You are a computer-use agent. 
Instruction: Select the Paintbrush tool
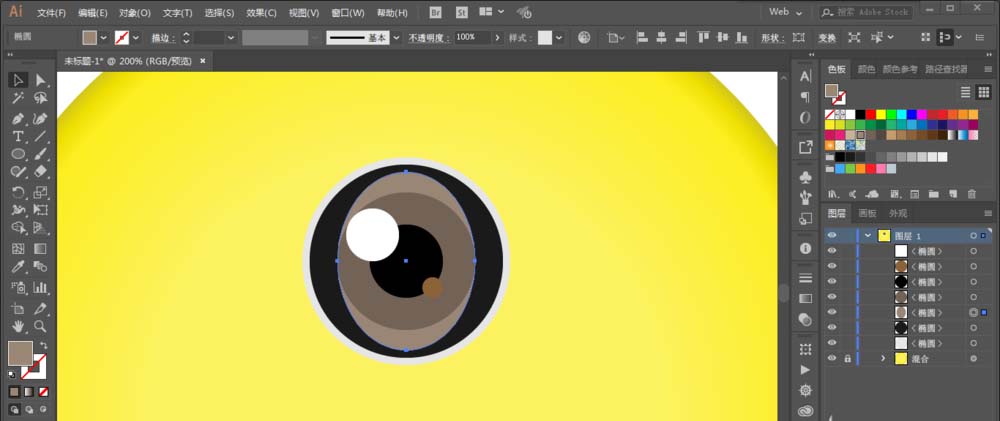tap(41, 154)
